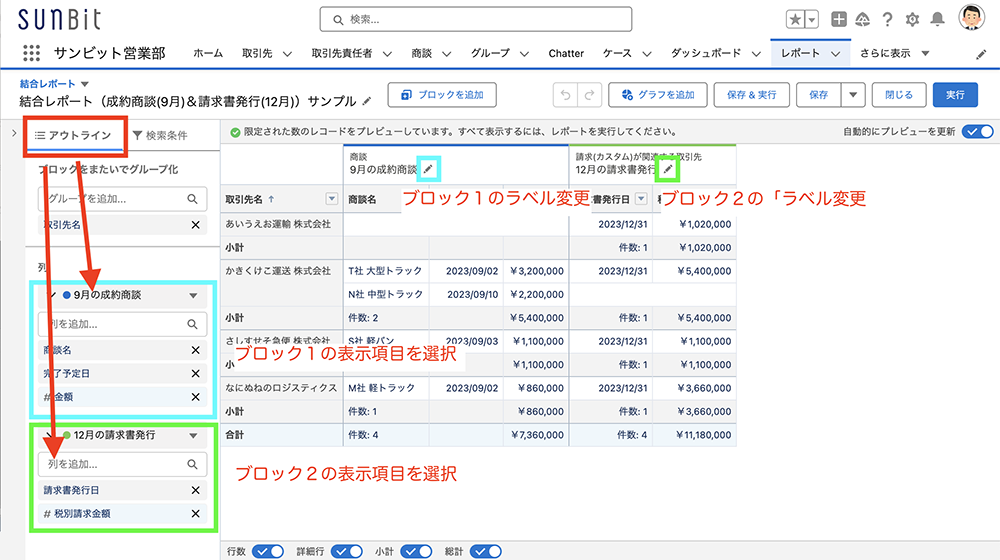This screenshot has width=1000, height=560.
Task: Click the ブロックを追加 button
Action: coord(442,95)
